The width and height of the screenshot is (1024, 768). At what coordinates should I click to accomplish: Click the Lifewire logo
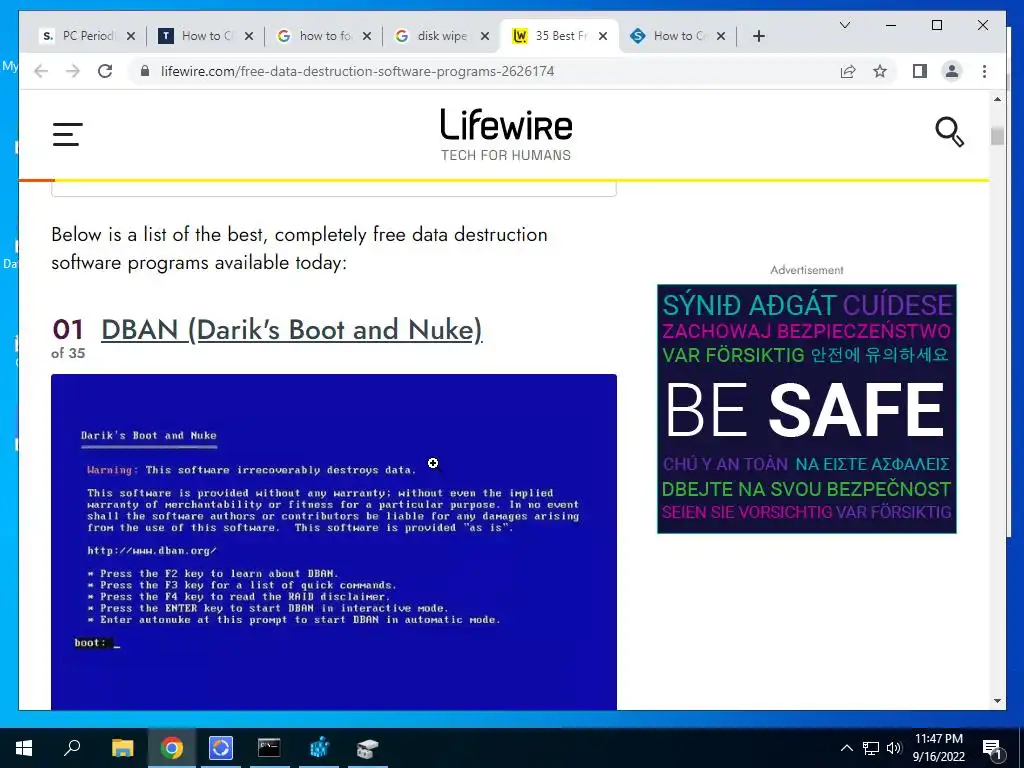[506, 135]
